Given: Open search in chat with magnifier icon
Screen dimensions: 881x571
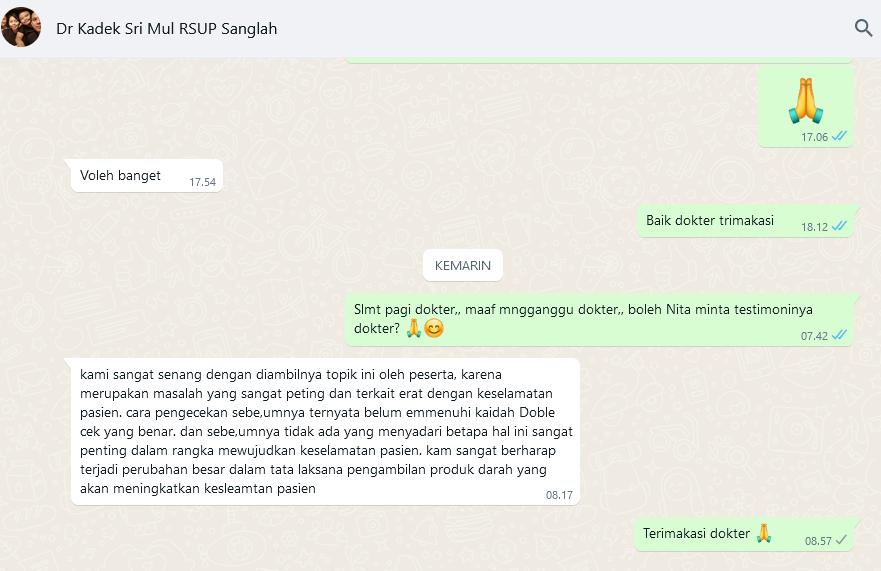Looking at the screenshot, I should pyautogui.click(x=863, y=28).
